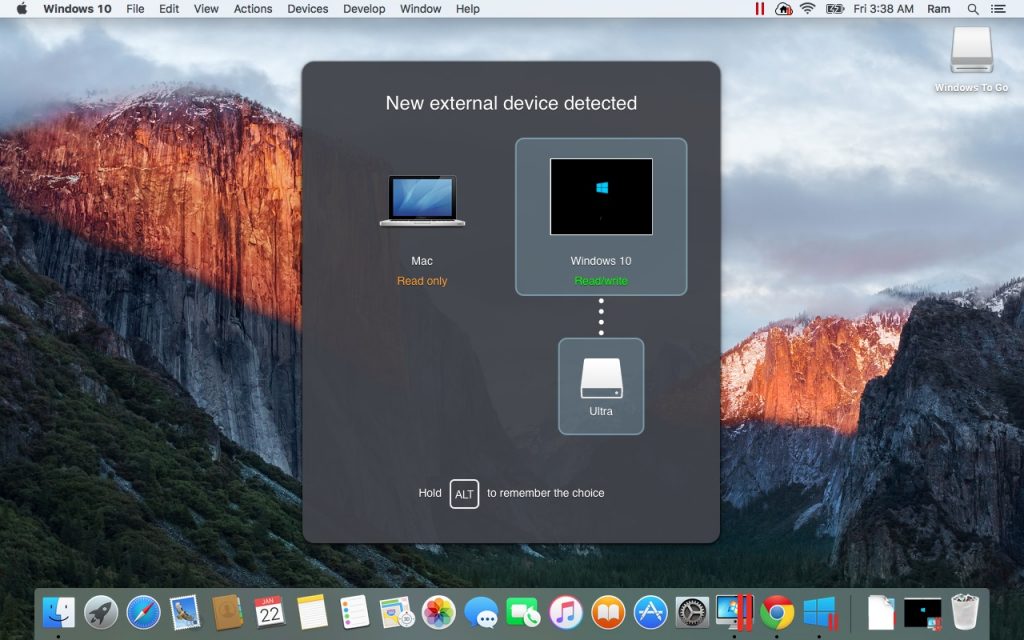This screenshot has width=1024, height=640.
Task: Open Notification Center from the menu bar
Action: 997,9
